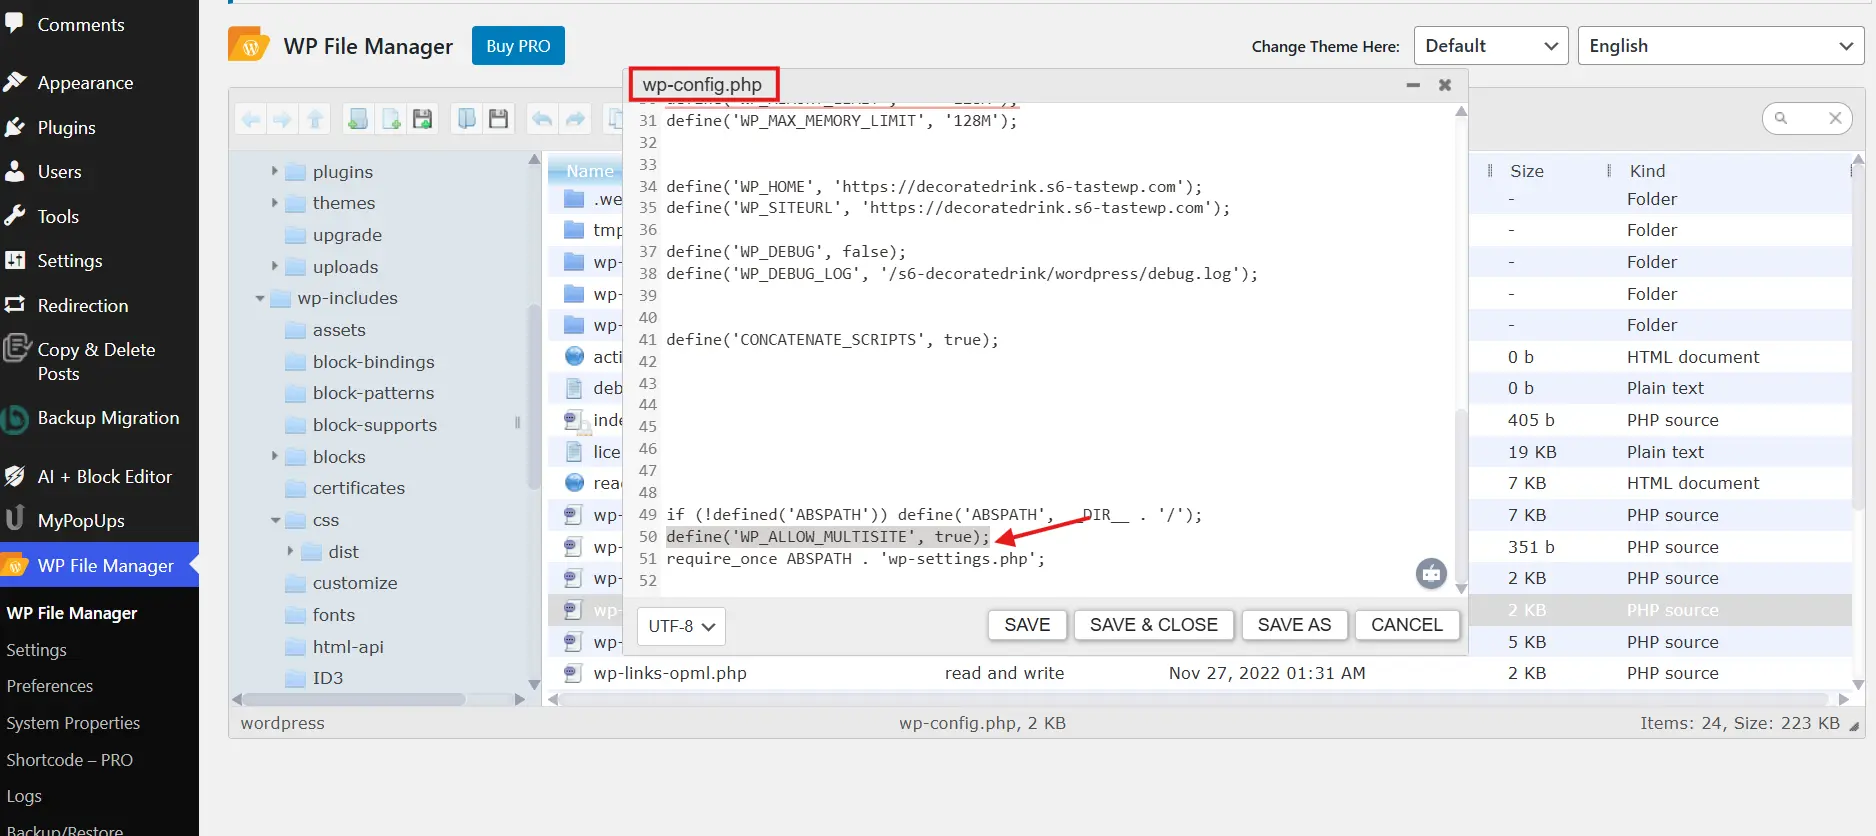Select the html-api folder in tree
This screenshot has height=836, width=1876.
(x=348, y=647)
